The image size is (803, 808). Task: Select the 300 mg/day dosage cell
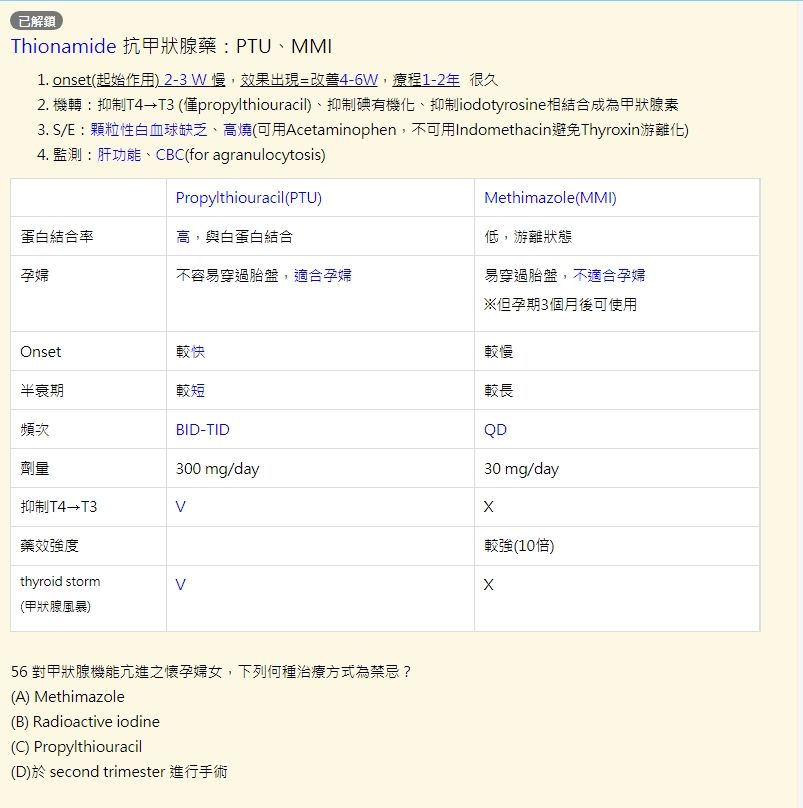(x=216, y=468)
